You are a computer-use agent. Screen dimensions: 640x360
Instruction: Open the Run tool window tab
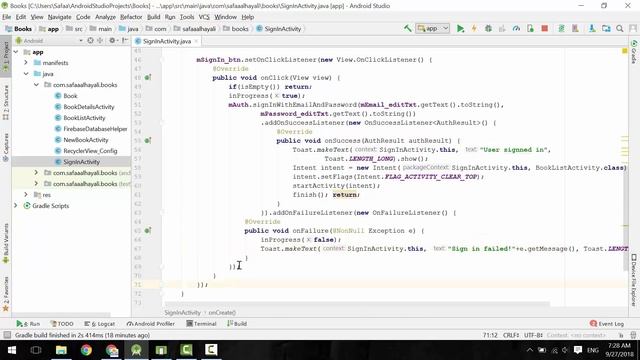tap(28, 324)
